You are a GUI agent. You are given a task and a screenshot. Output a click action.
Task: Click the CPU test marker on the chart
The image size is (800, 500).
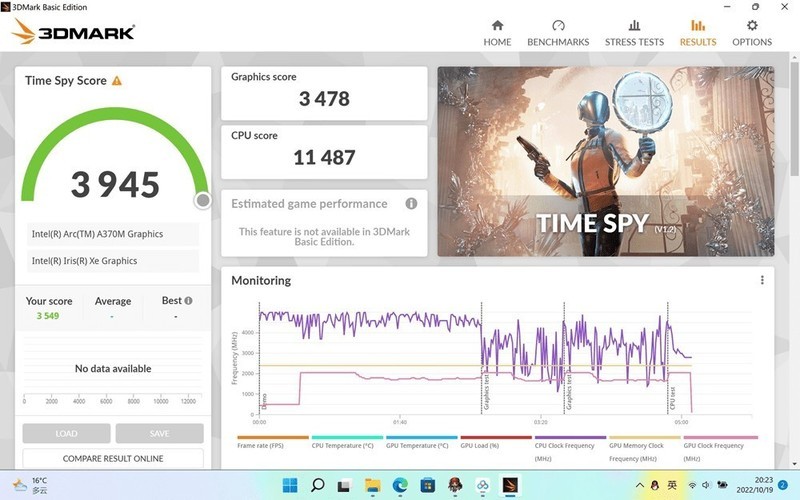(x=672, y=398)
